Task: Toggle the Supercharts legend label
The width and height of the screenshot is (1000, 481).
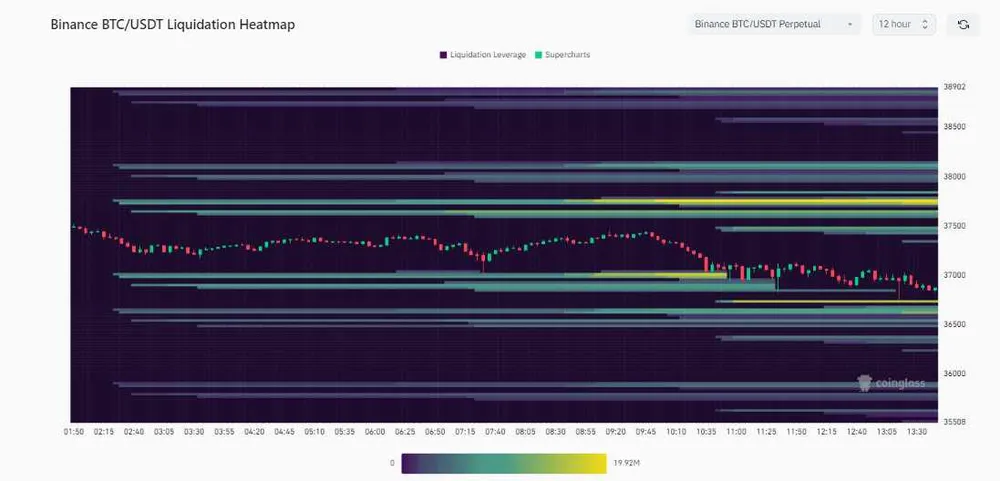Action: point(568,54)
